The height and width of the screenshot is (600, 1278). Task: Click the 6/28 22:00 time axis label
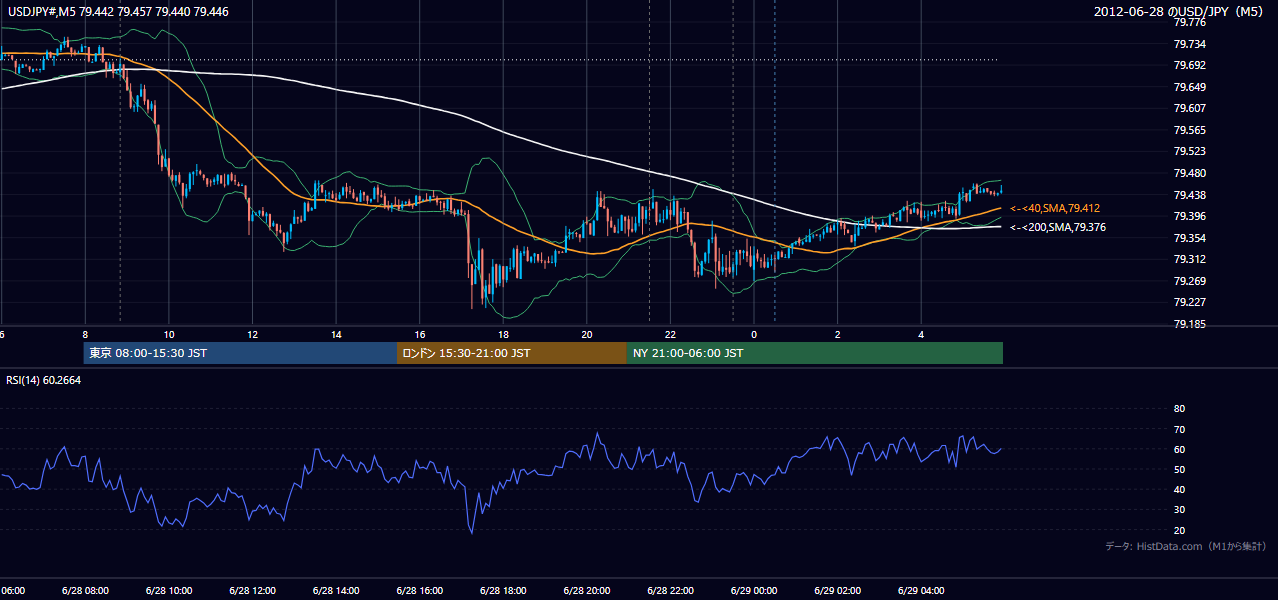click(x=670, y=591)
